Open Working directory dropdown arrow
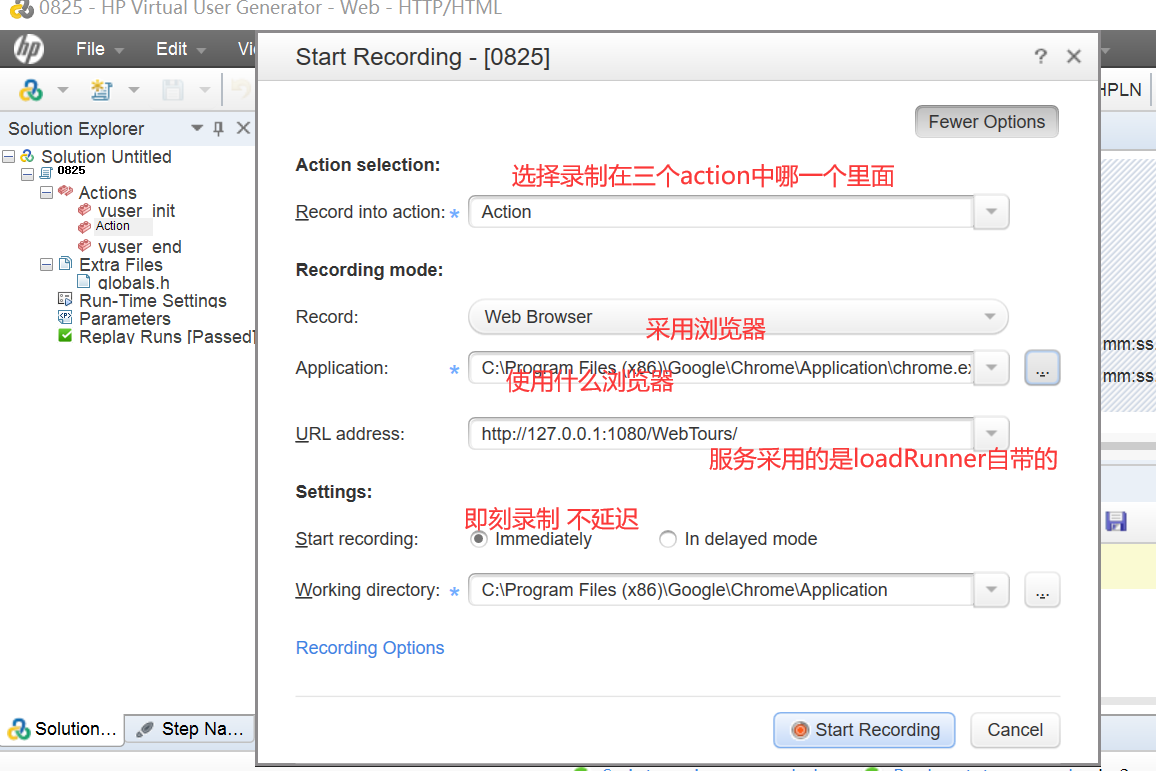The height and width of the screenshot is (771, 1156). (x=992, y=590)
